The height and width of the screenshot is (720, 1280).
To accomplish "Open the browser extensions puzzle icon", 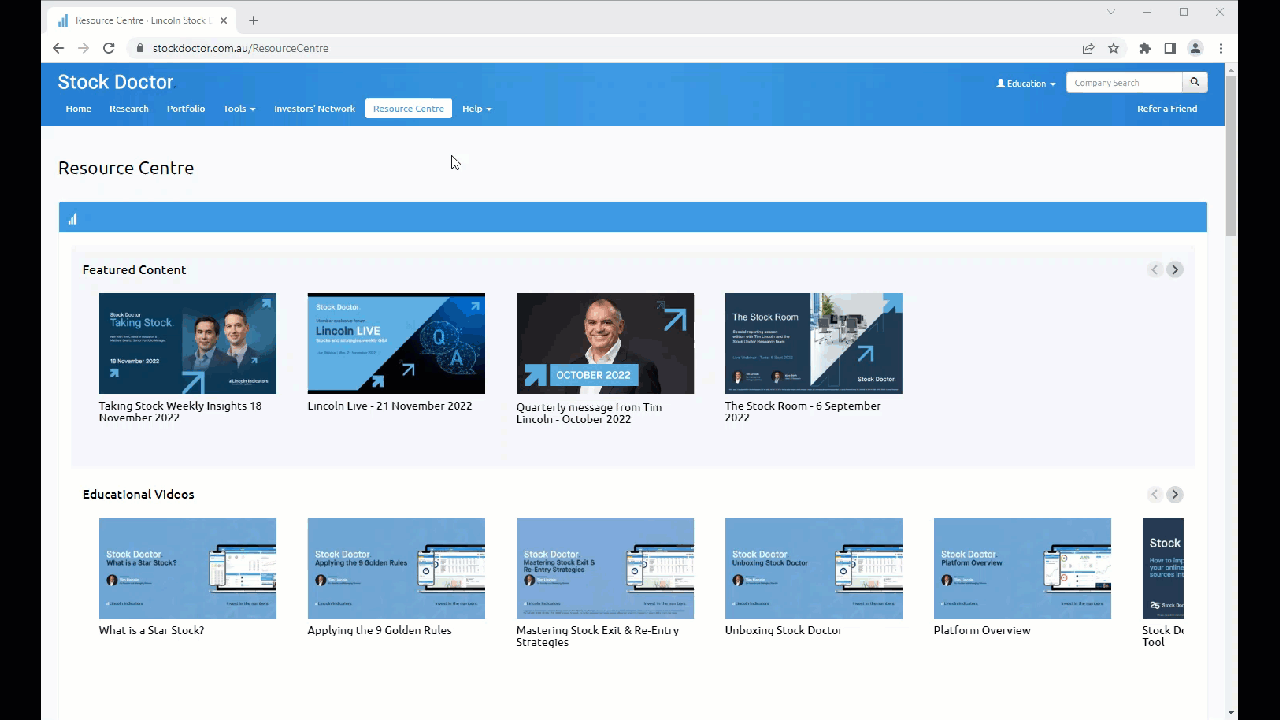I will (x=1145, y=48).
